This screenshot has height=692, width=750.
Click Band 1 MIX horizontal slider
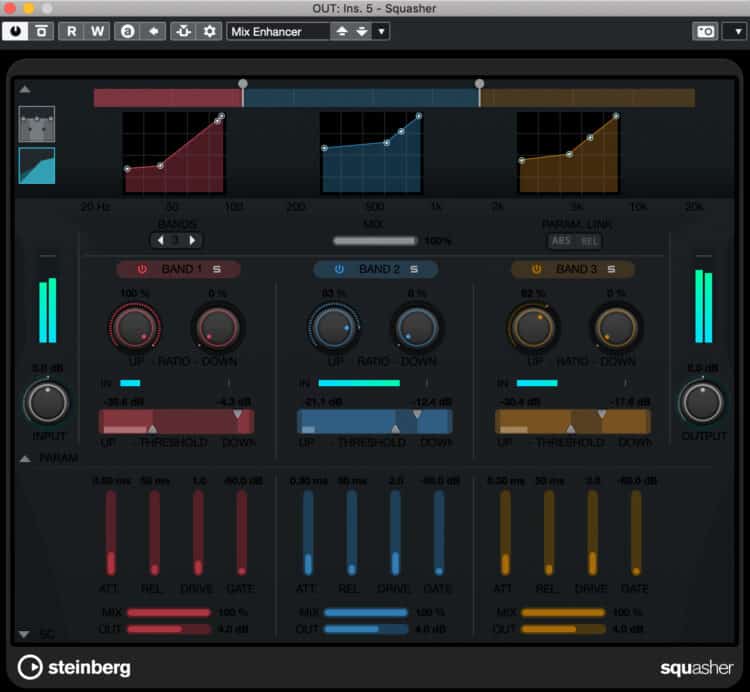coord(168,612)
